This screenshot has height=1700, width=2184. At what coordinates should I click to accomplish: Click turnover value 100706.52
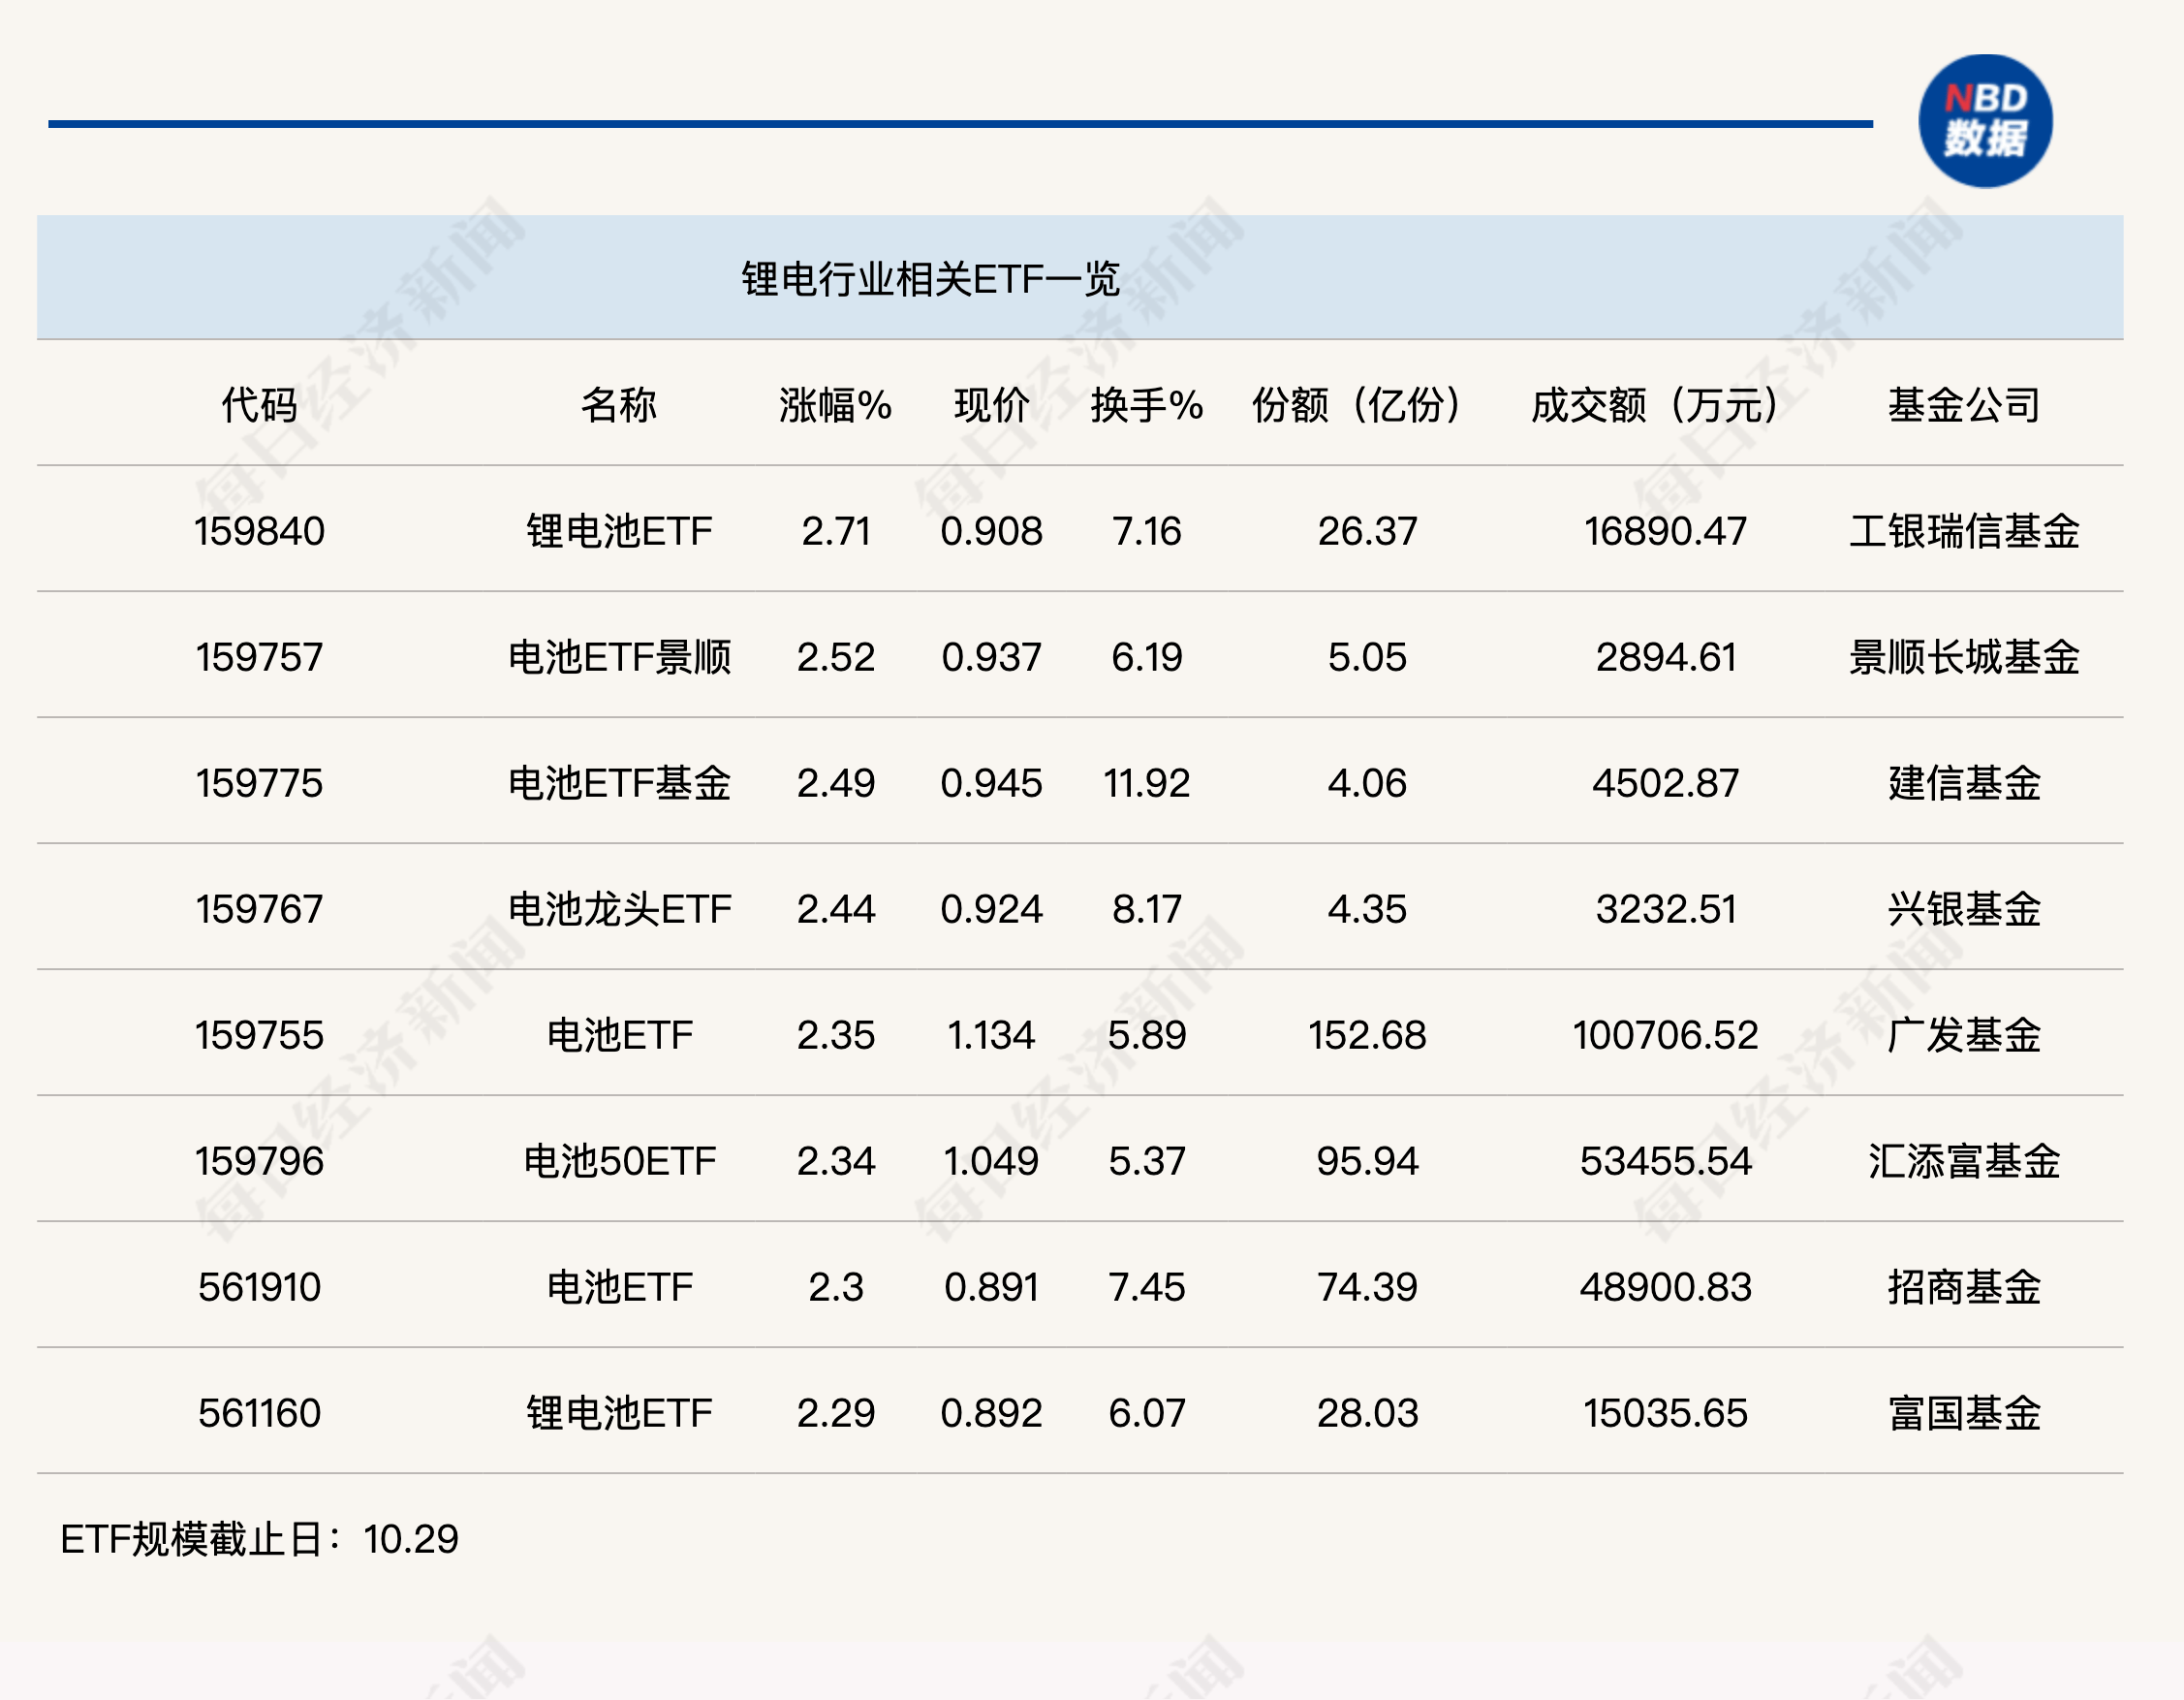(x=1665, y=1035)
